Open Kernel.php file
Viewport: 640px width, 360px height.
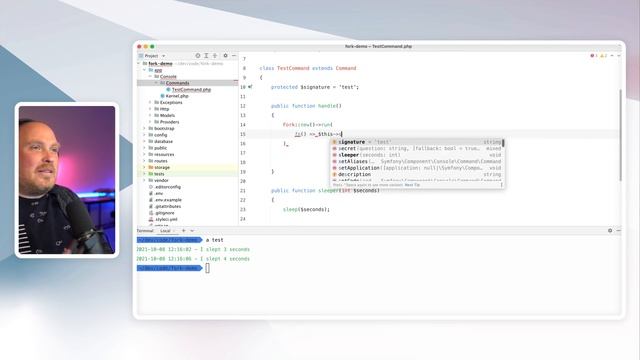coord(177,96)
